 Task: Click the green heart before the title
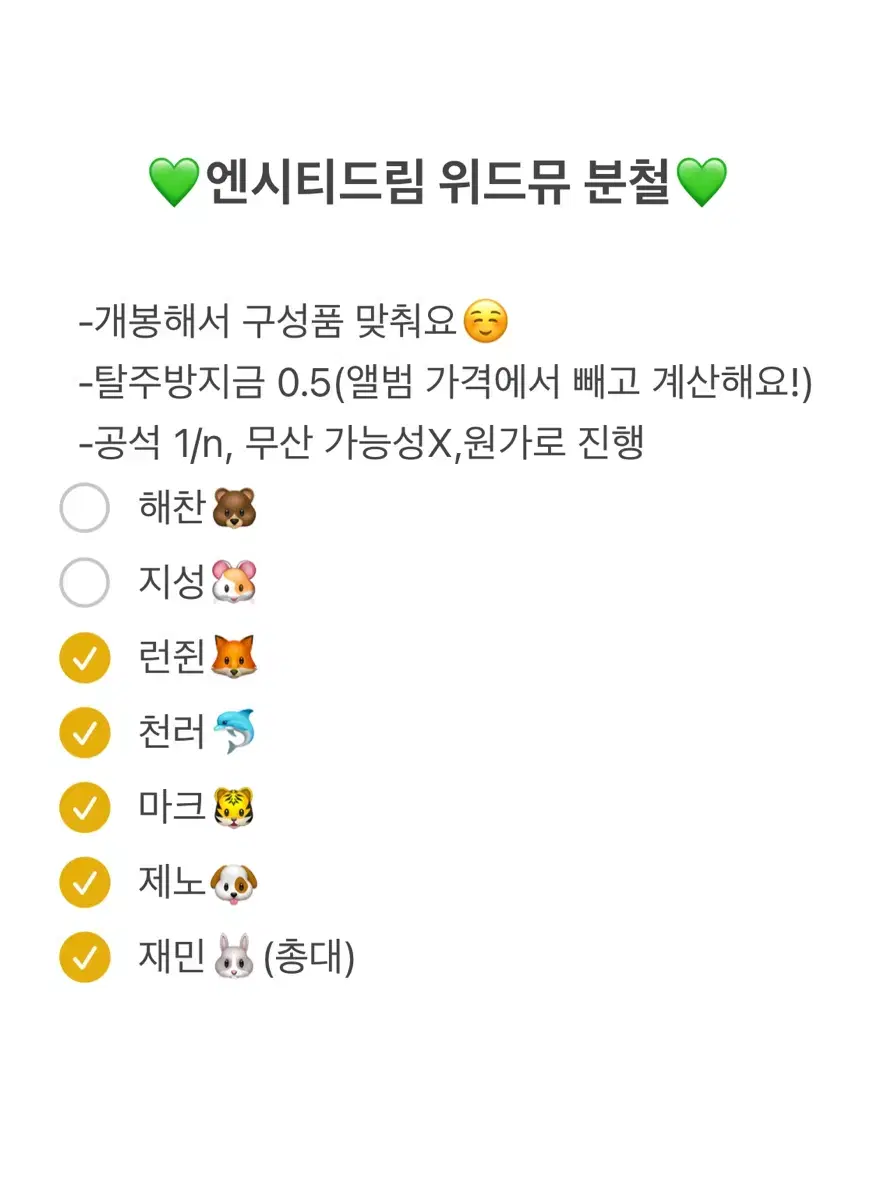point(174,183)
